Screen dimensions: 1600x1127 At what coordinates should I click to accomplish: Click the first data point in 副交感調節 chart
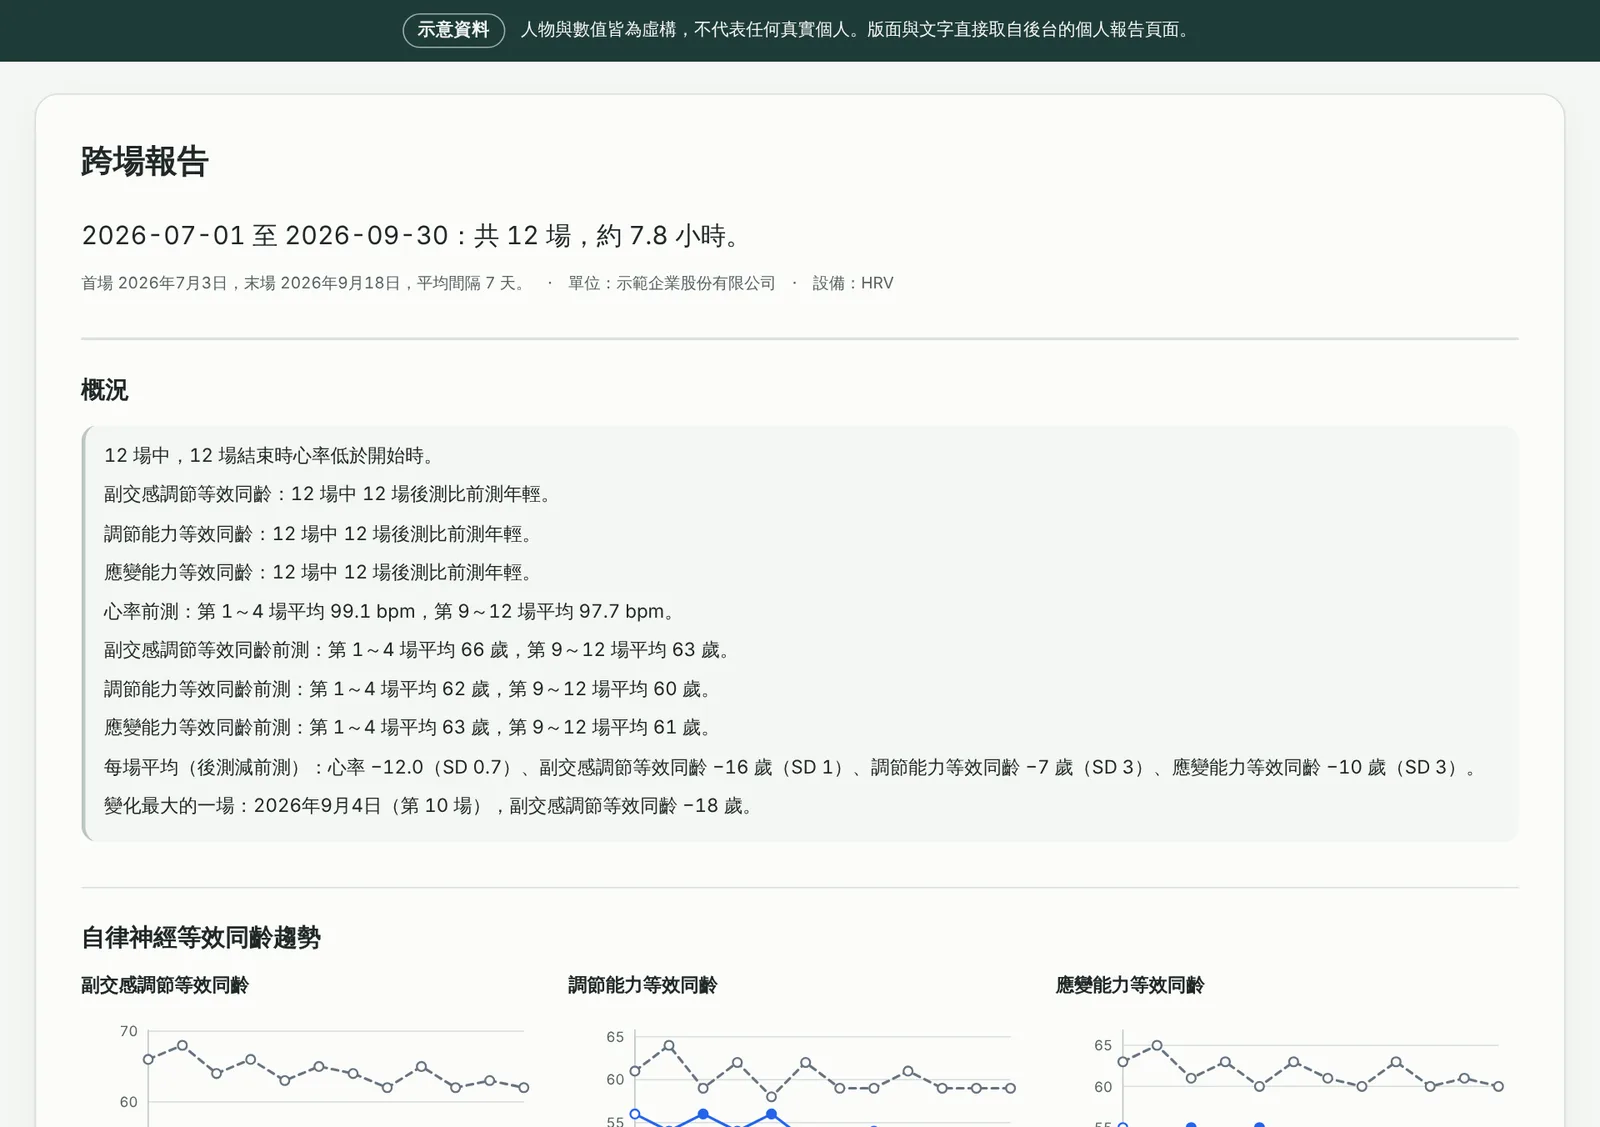pos(148,1059)
